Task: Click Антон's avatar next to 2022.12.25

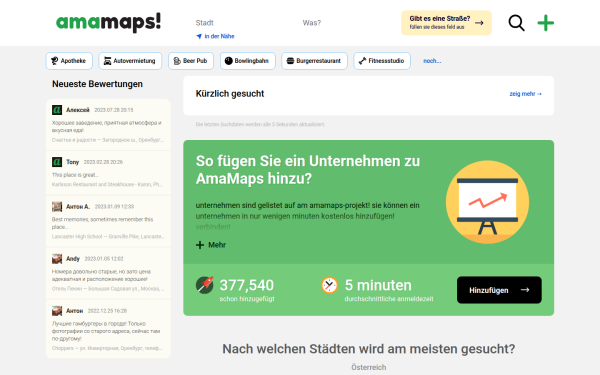Action: point(57,311)
